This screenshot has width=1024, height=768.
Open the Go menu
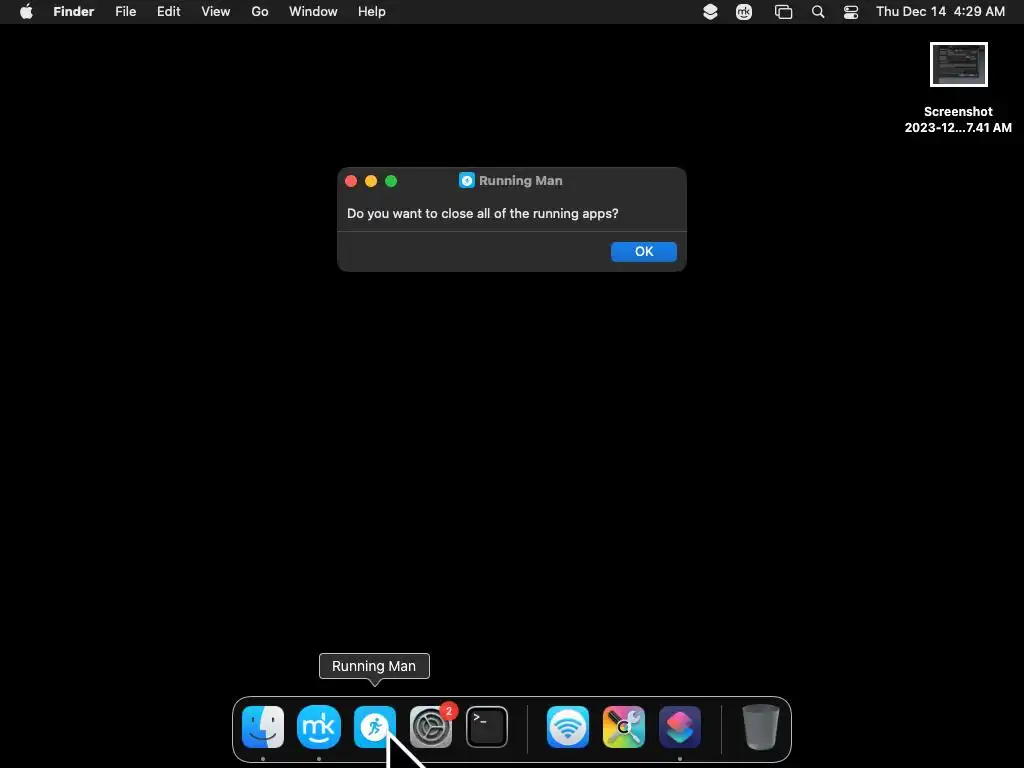coord(260,12)
